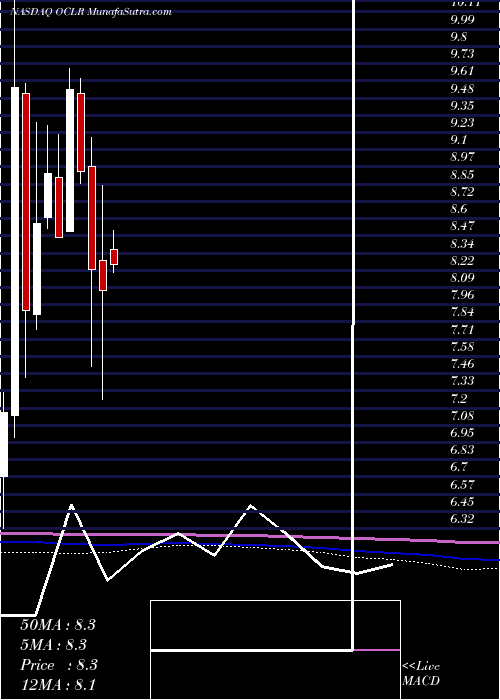Click the Price : 8.3 label
Image resolution: width=500 pixels, height=700 pixels.
tap(59, 665)
